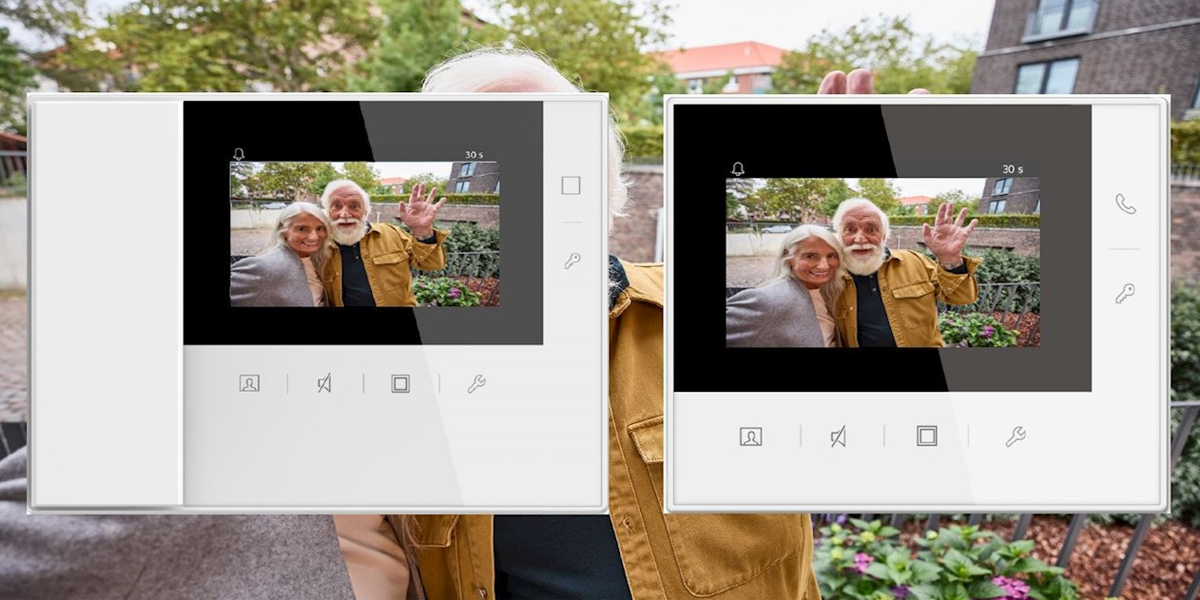Viewport: 1200px width, 600px height.
Task: Tap the bell indicator on left intercom screen
Action: [238, 154]
